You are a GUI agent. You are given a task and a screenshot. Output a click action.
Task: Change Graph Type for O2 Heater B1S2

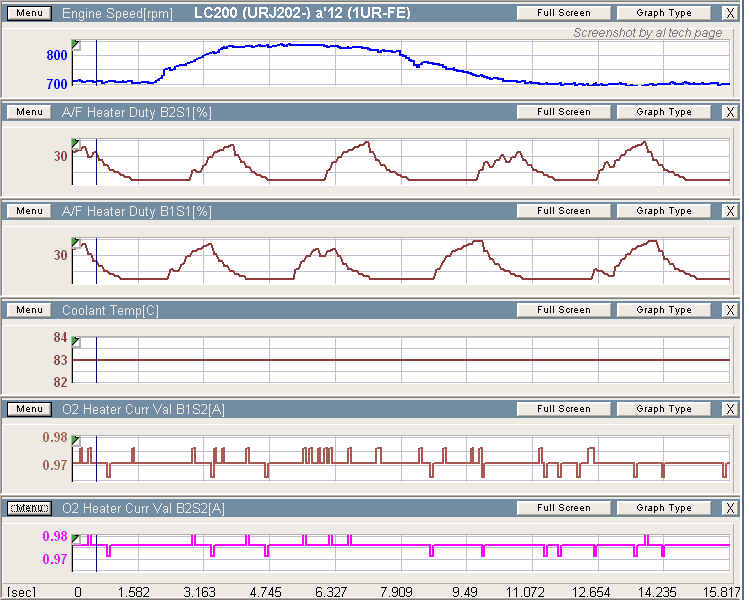[664, 409]
